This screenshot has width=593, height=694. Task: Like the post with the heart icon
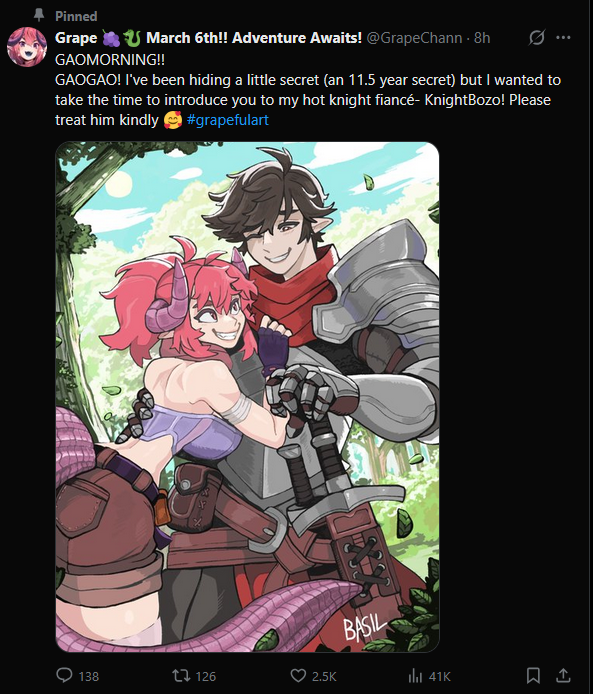tap(298, 676)
